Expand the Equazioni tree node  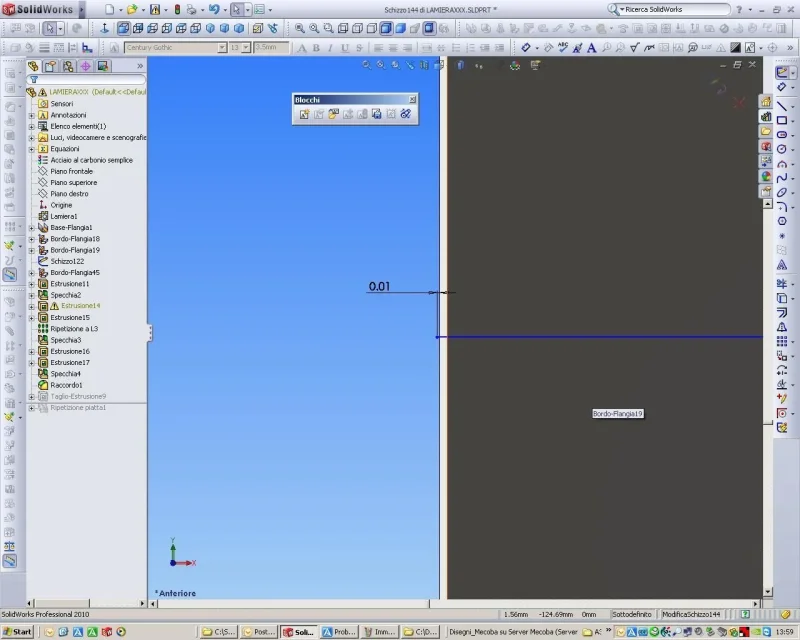(32, 149)
